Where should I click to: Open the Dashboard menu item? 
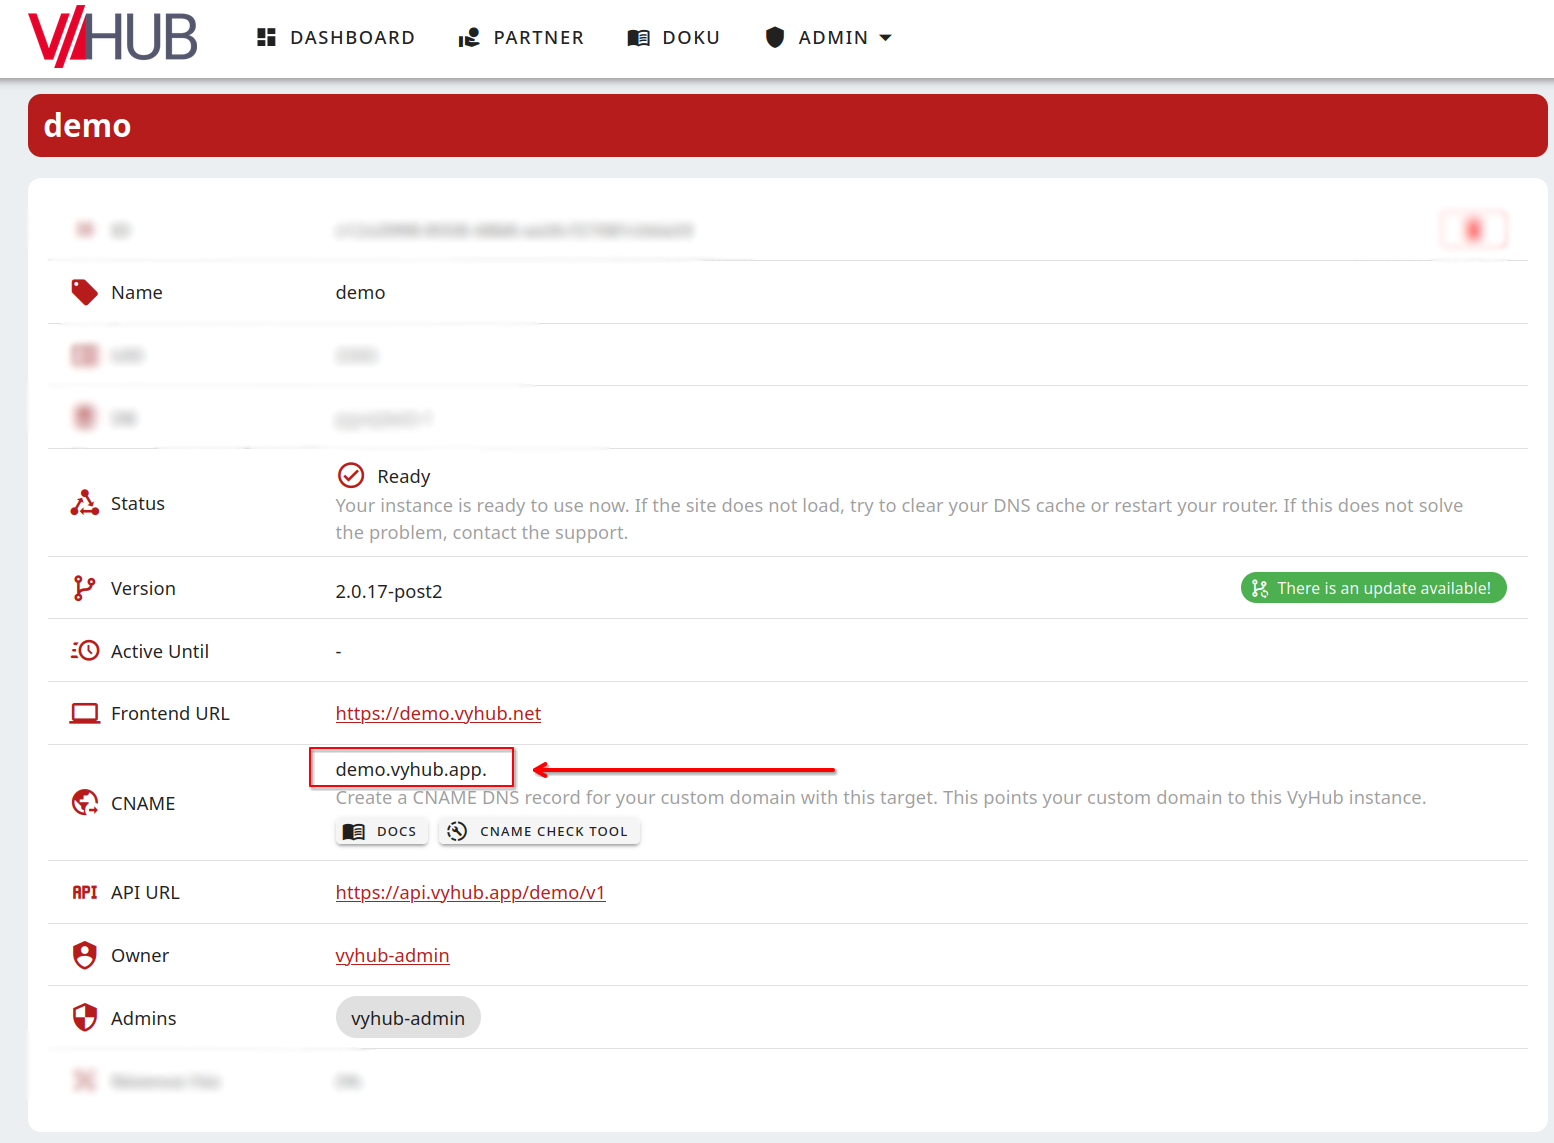click(x=336, y=38)
